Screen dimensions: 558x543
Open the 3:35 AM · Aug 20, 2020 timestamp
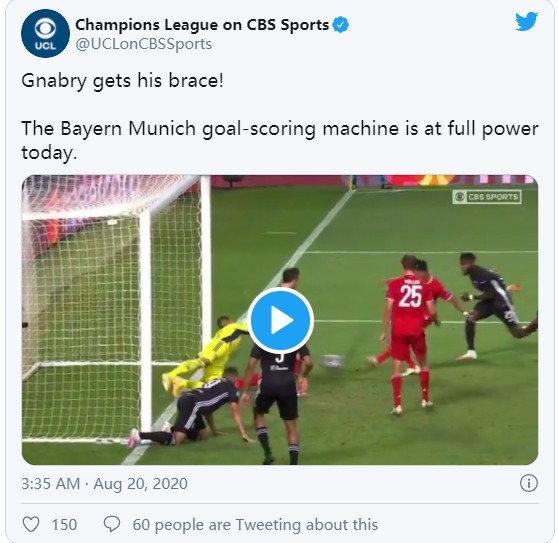point(104,484)
